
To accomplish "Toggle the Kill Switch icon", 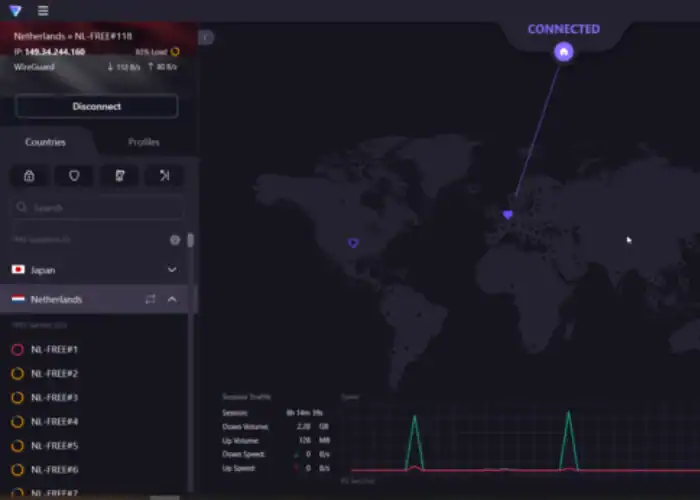I will coord(120,175).
